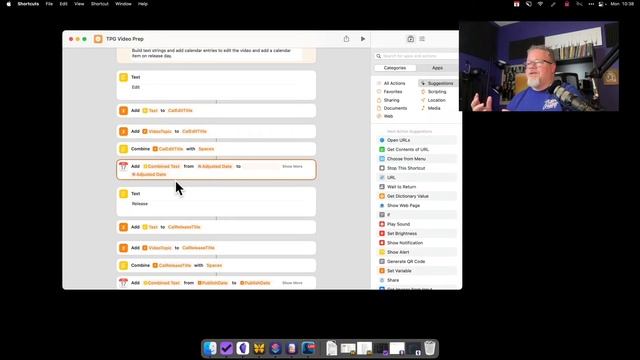Select the Generate QR Code icon
The width and height of the screenshot is (640, 360).
382,261
